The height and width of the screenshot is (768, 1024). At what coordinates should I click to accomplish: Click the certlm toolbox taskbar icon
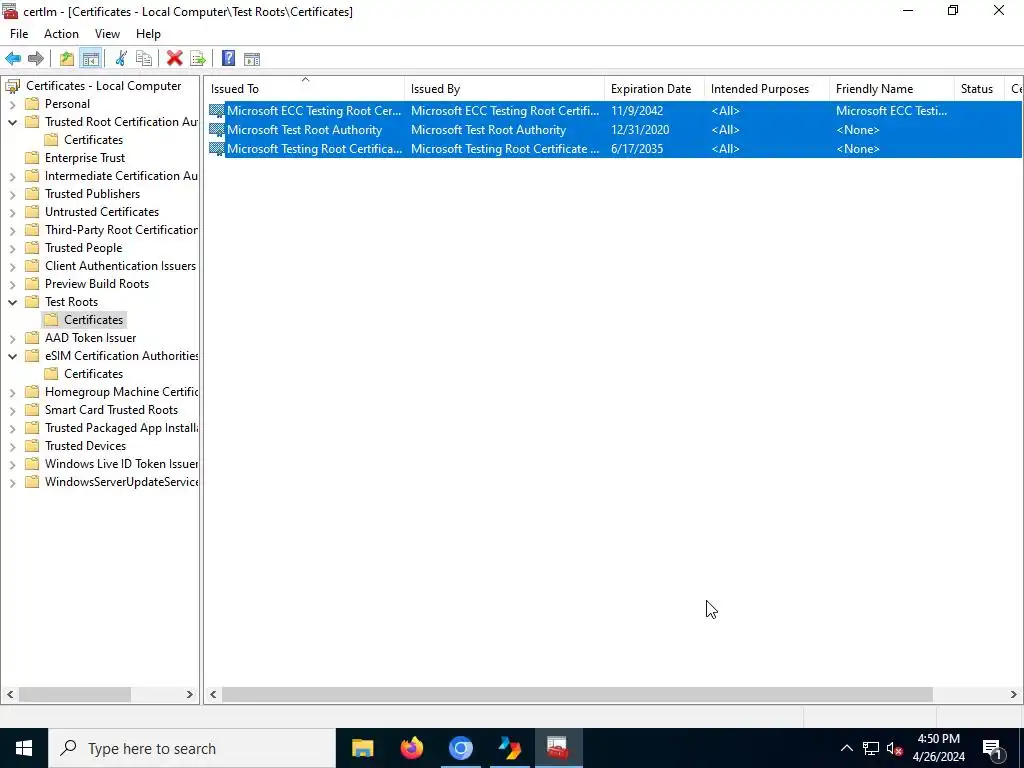coord(558,748)
